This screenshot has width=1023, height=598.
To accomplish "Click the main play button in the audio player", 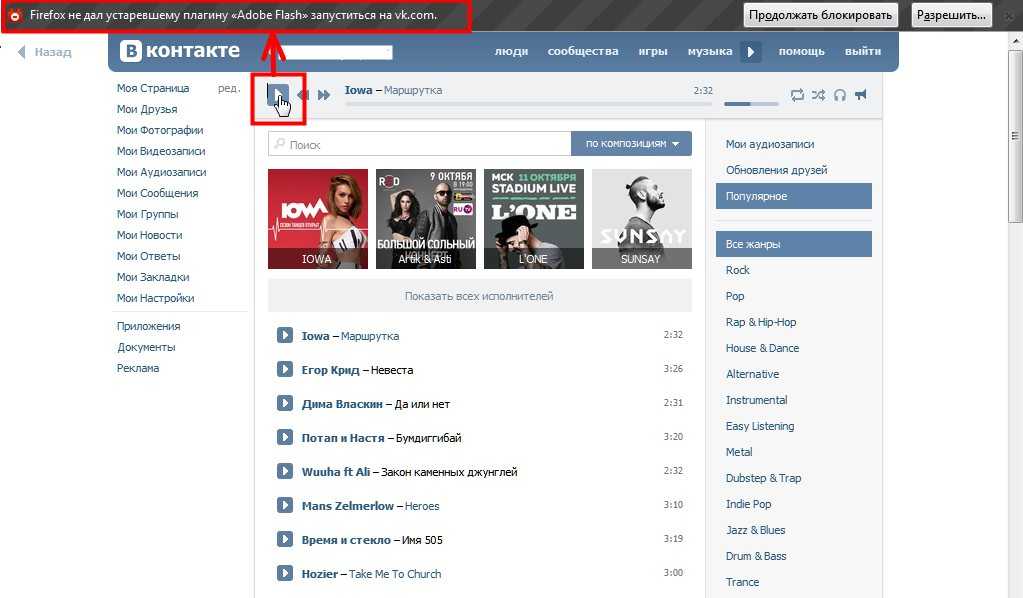I will pyautogui.click(x=277, y=95).
